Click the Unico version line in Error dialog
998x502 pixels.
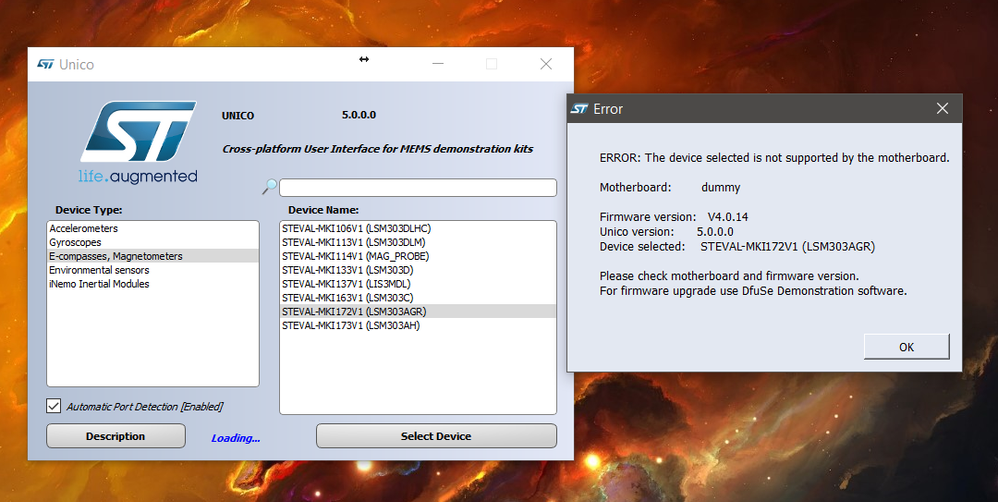pos(666,232)
